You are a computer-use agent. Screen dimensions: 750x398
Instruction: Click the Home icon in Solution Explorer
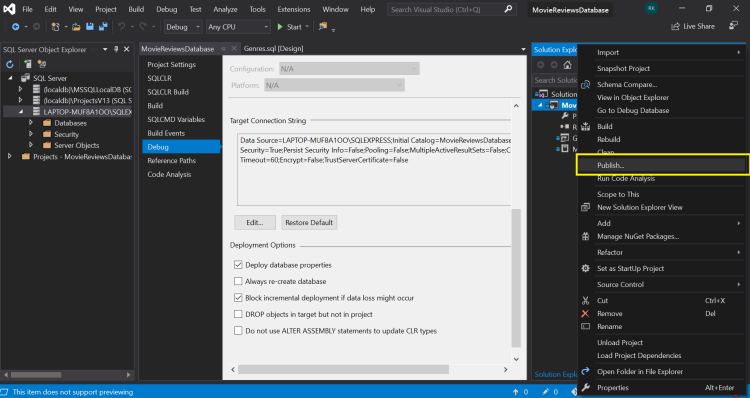click(567, 65)
